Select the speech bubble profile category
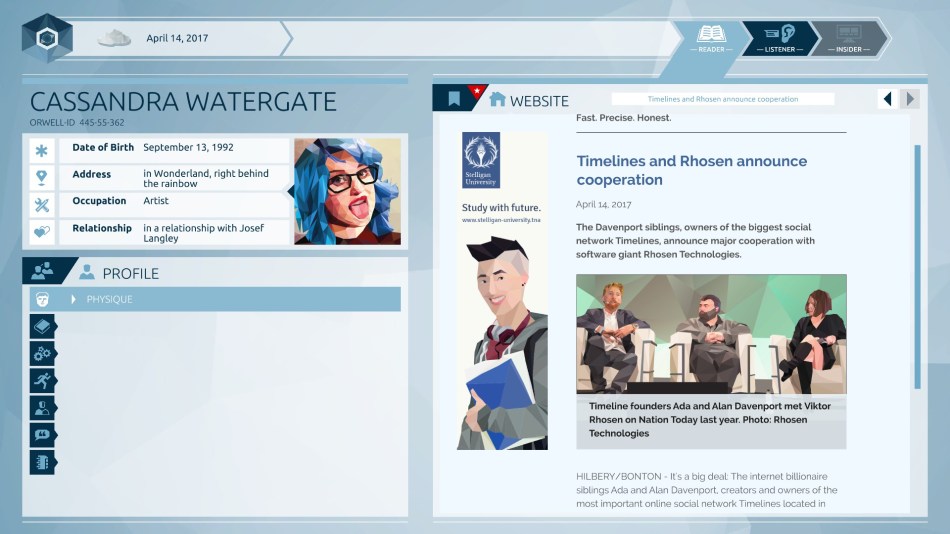Screen dimensions: 950x534 (x=42, y=434)
